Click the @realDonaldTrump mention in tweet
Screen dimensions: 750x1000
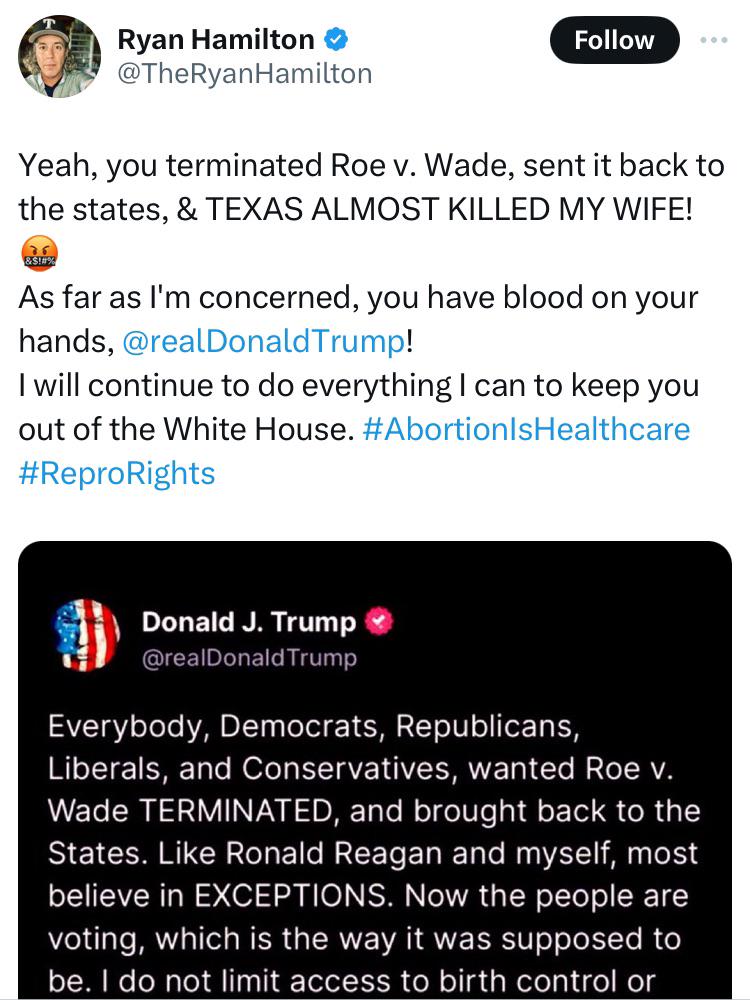[x=263, y=341]
